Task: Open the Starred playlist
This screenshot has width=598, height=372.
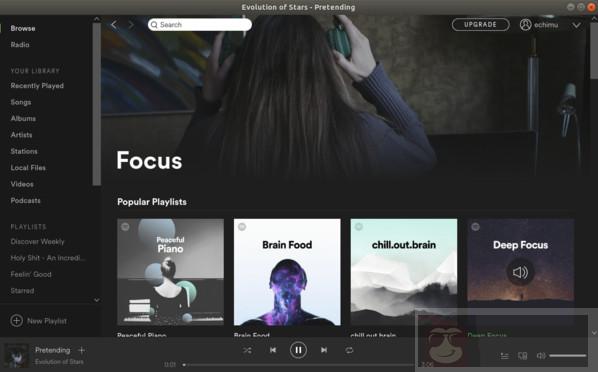Action: (x=22, y=291)
